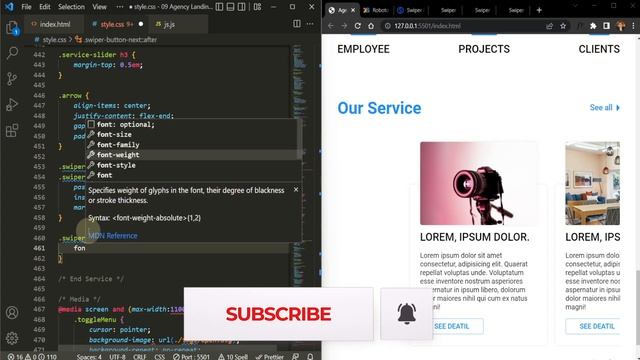Close the font-weight documentation popup
640x360 pixels.
click(x=296, y=190)
